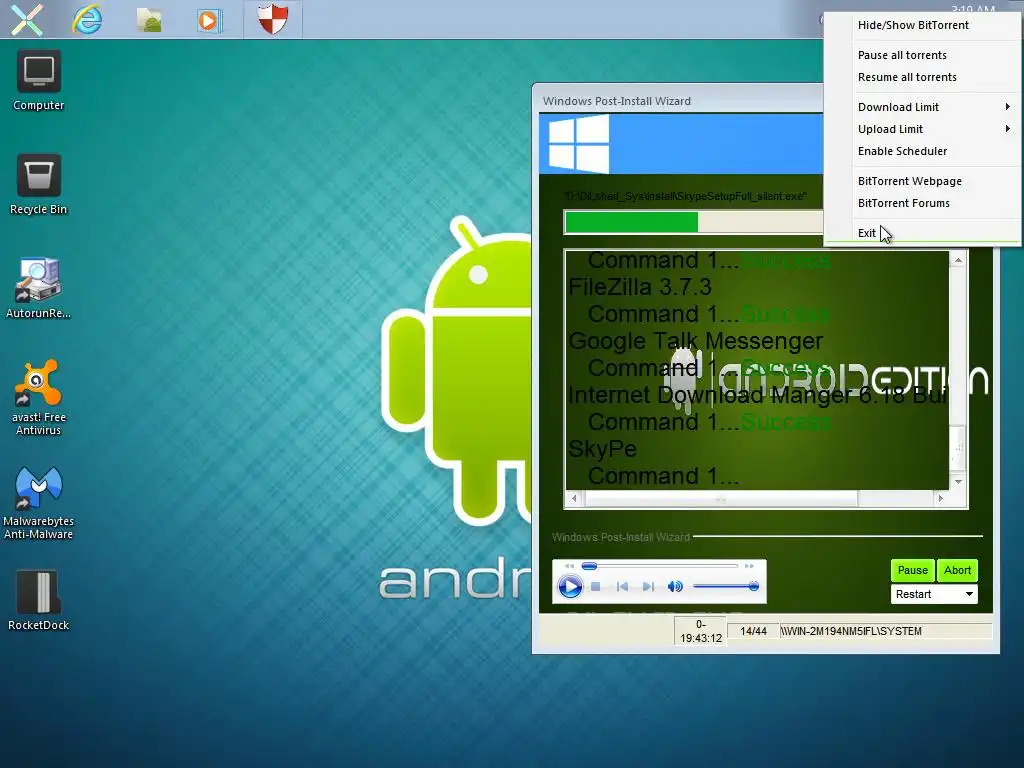The height and width of the screenshot is (768, 1024).
Task: Launch avast! Free Antivirus shortcut
Action: [39, 397]
